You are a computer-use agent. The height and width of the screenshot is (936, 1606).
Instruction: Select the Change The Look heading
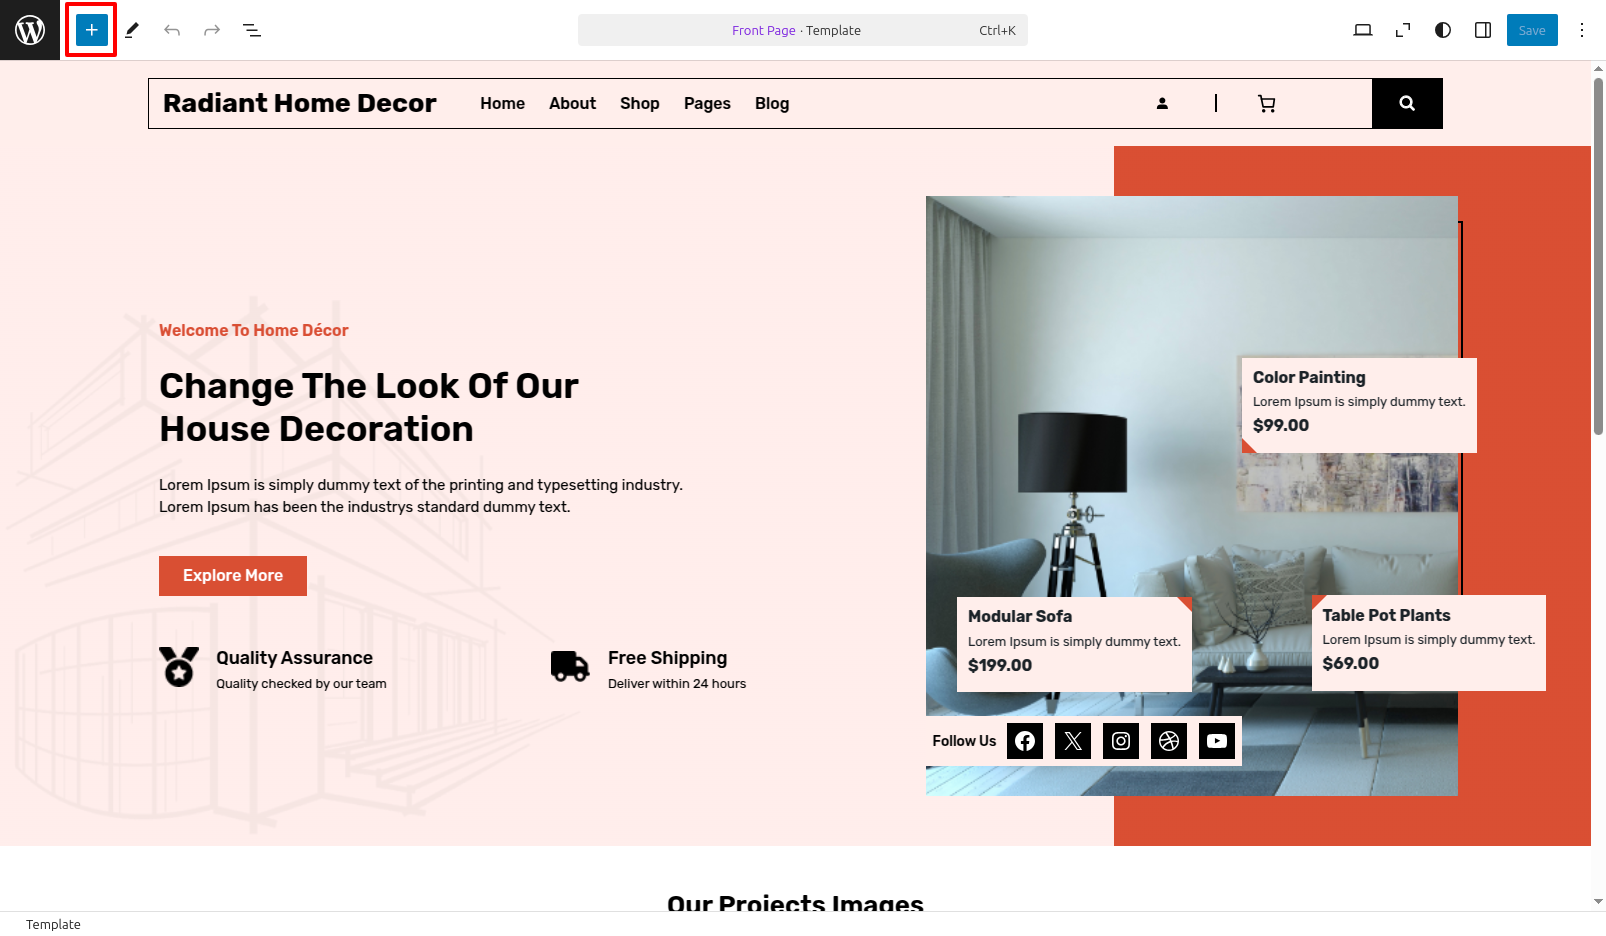(x=369, y=407)
